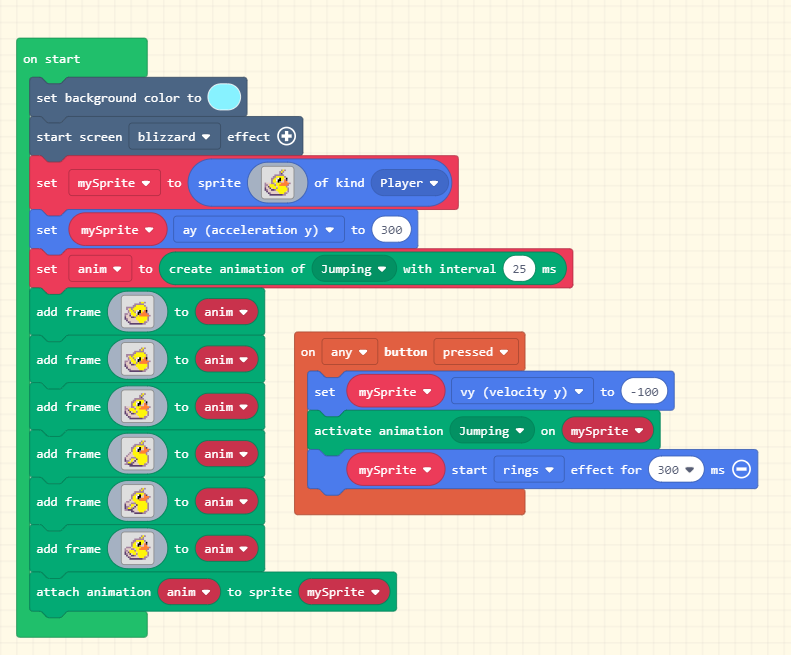Click the 'on start' block header
This screenshot has width=791, height=655.
[52, 59]
